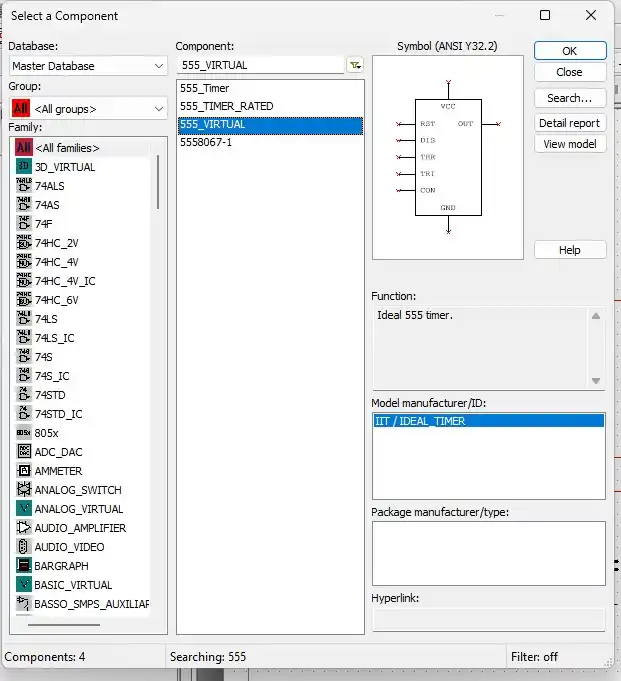Click the 74HC_2V family icon
This screenshot has height=681, width=621.
[x=24, y=243]
